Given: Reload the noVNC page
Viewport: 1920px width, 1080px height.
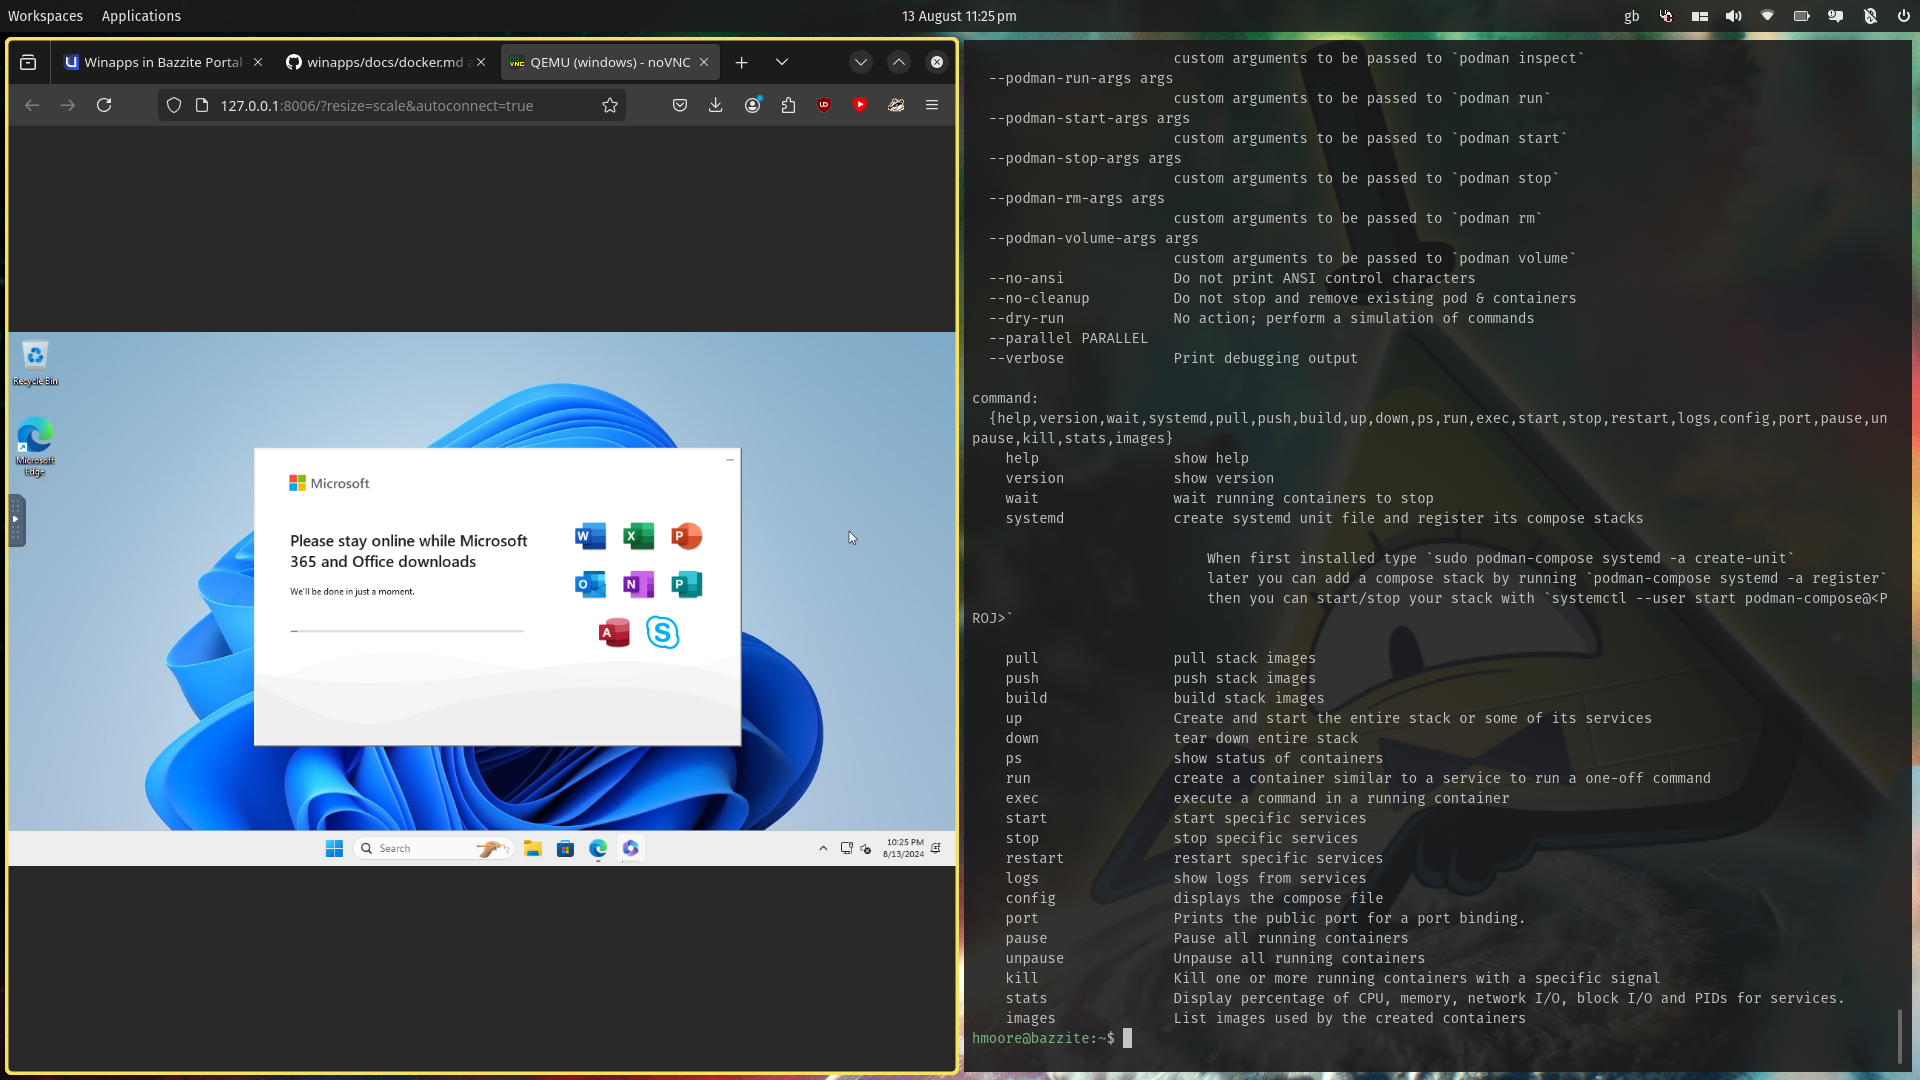Looking at the screenshot, I should (x=104, y=105).
